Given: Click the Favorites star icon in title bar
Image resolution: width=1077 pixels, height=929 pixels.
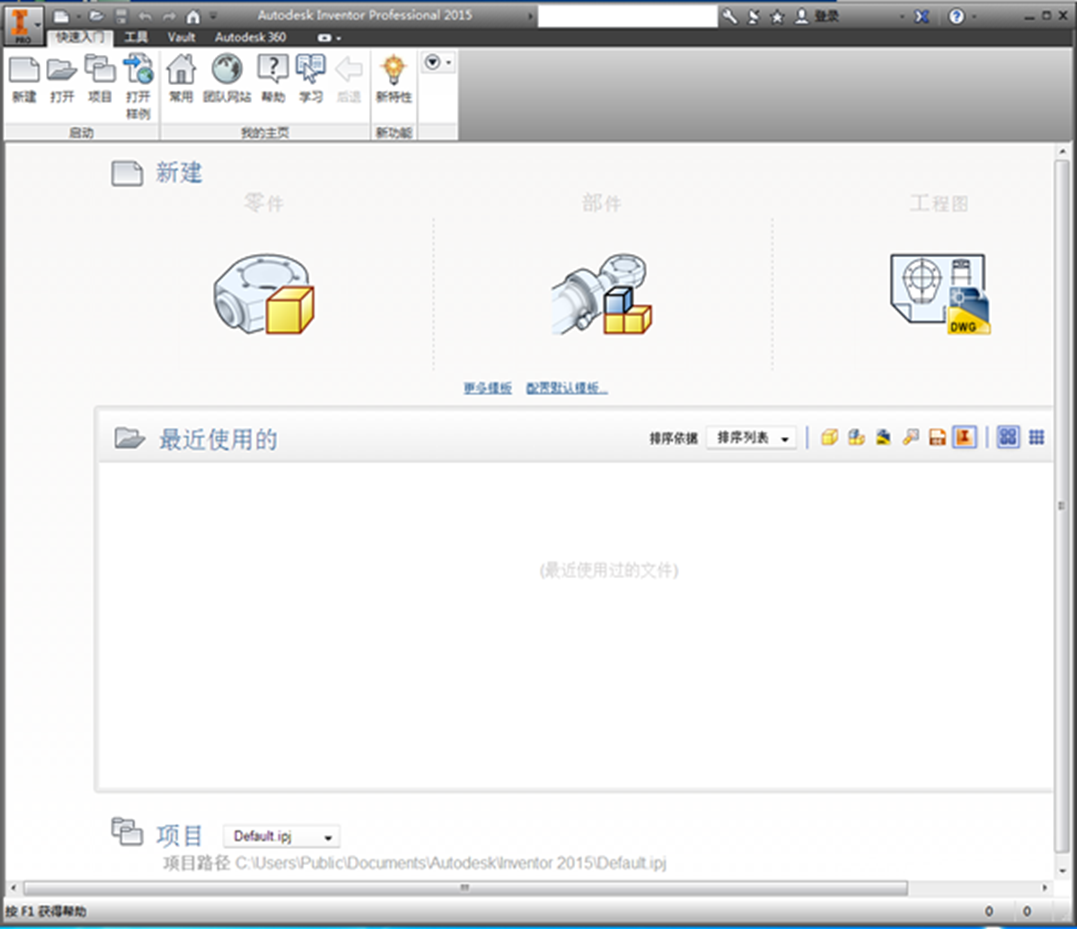Looking at the screenshot, I should tap(777, 16).
